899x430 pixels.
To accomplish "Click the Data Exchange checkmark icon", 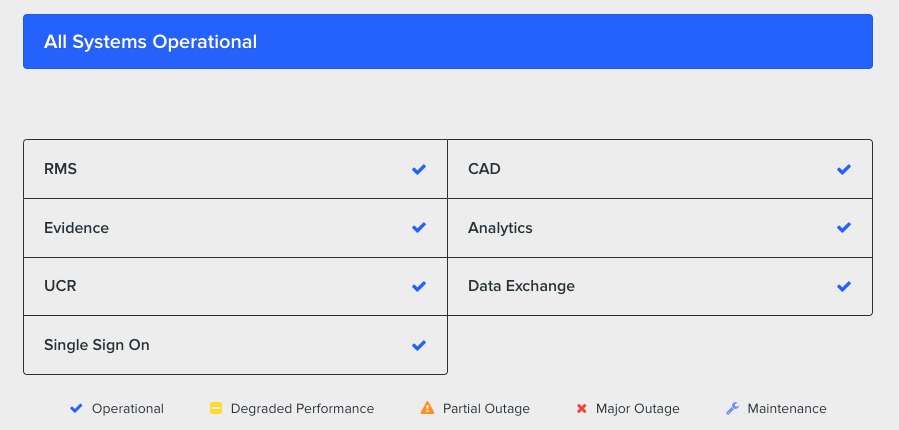I will [x=844, y=286].
